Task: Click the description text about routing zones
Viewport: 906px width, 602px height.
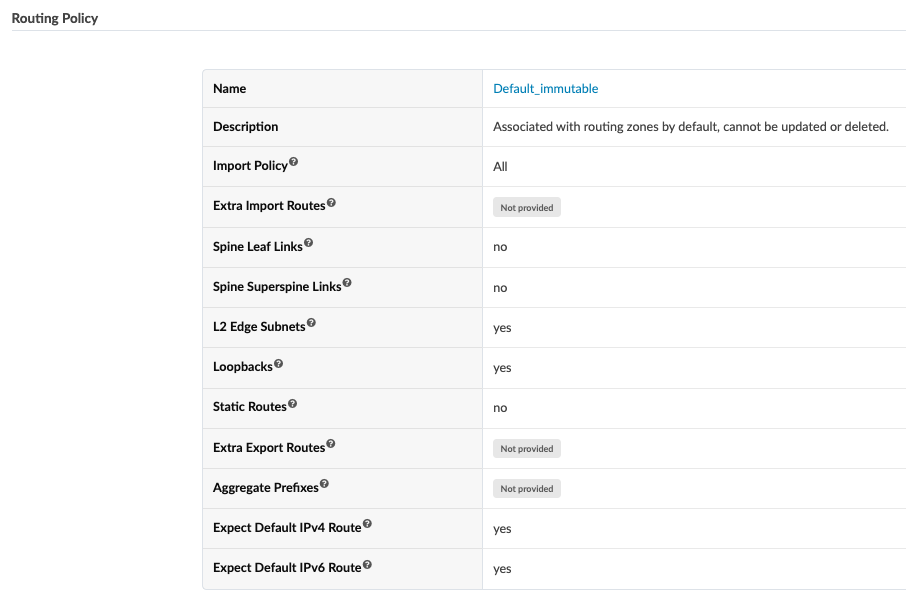Action: point(690,127)
